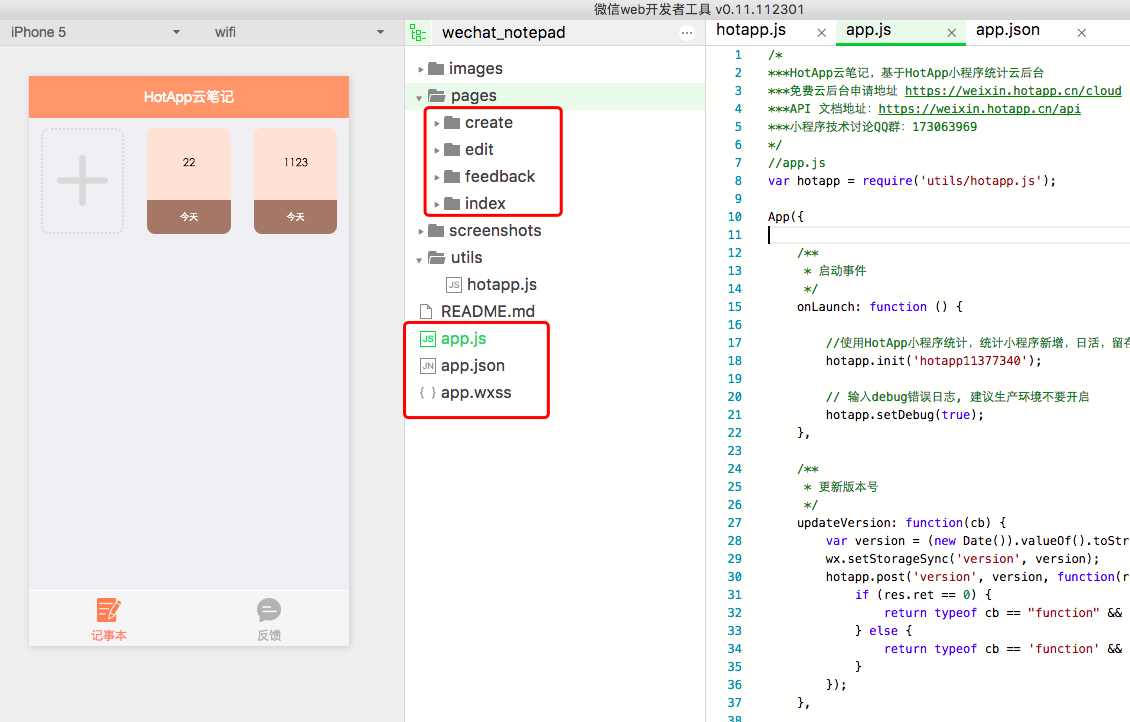Open the note card labeled 1123

click(295, 181)
